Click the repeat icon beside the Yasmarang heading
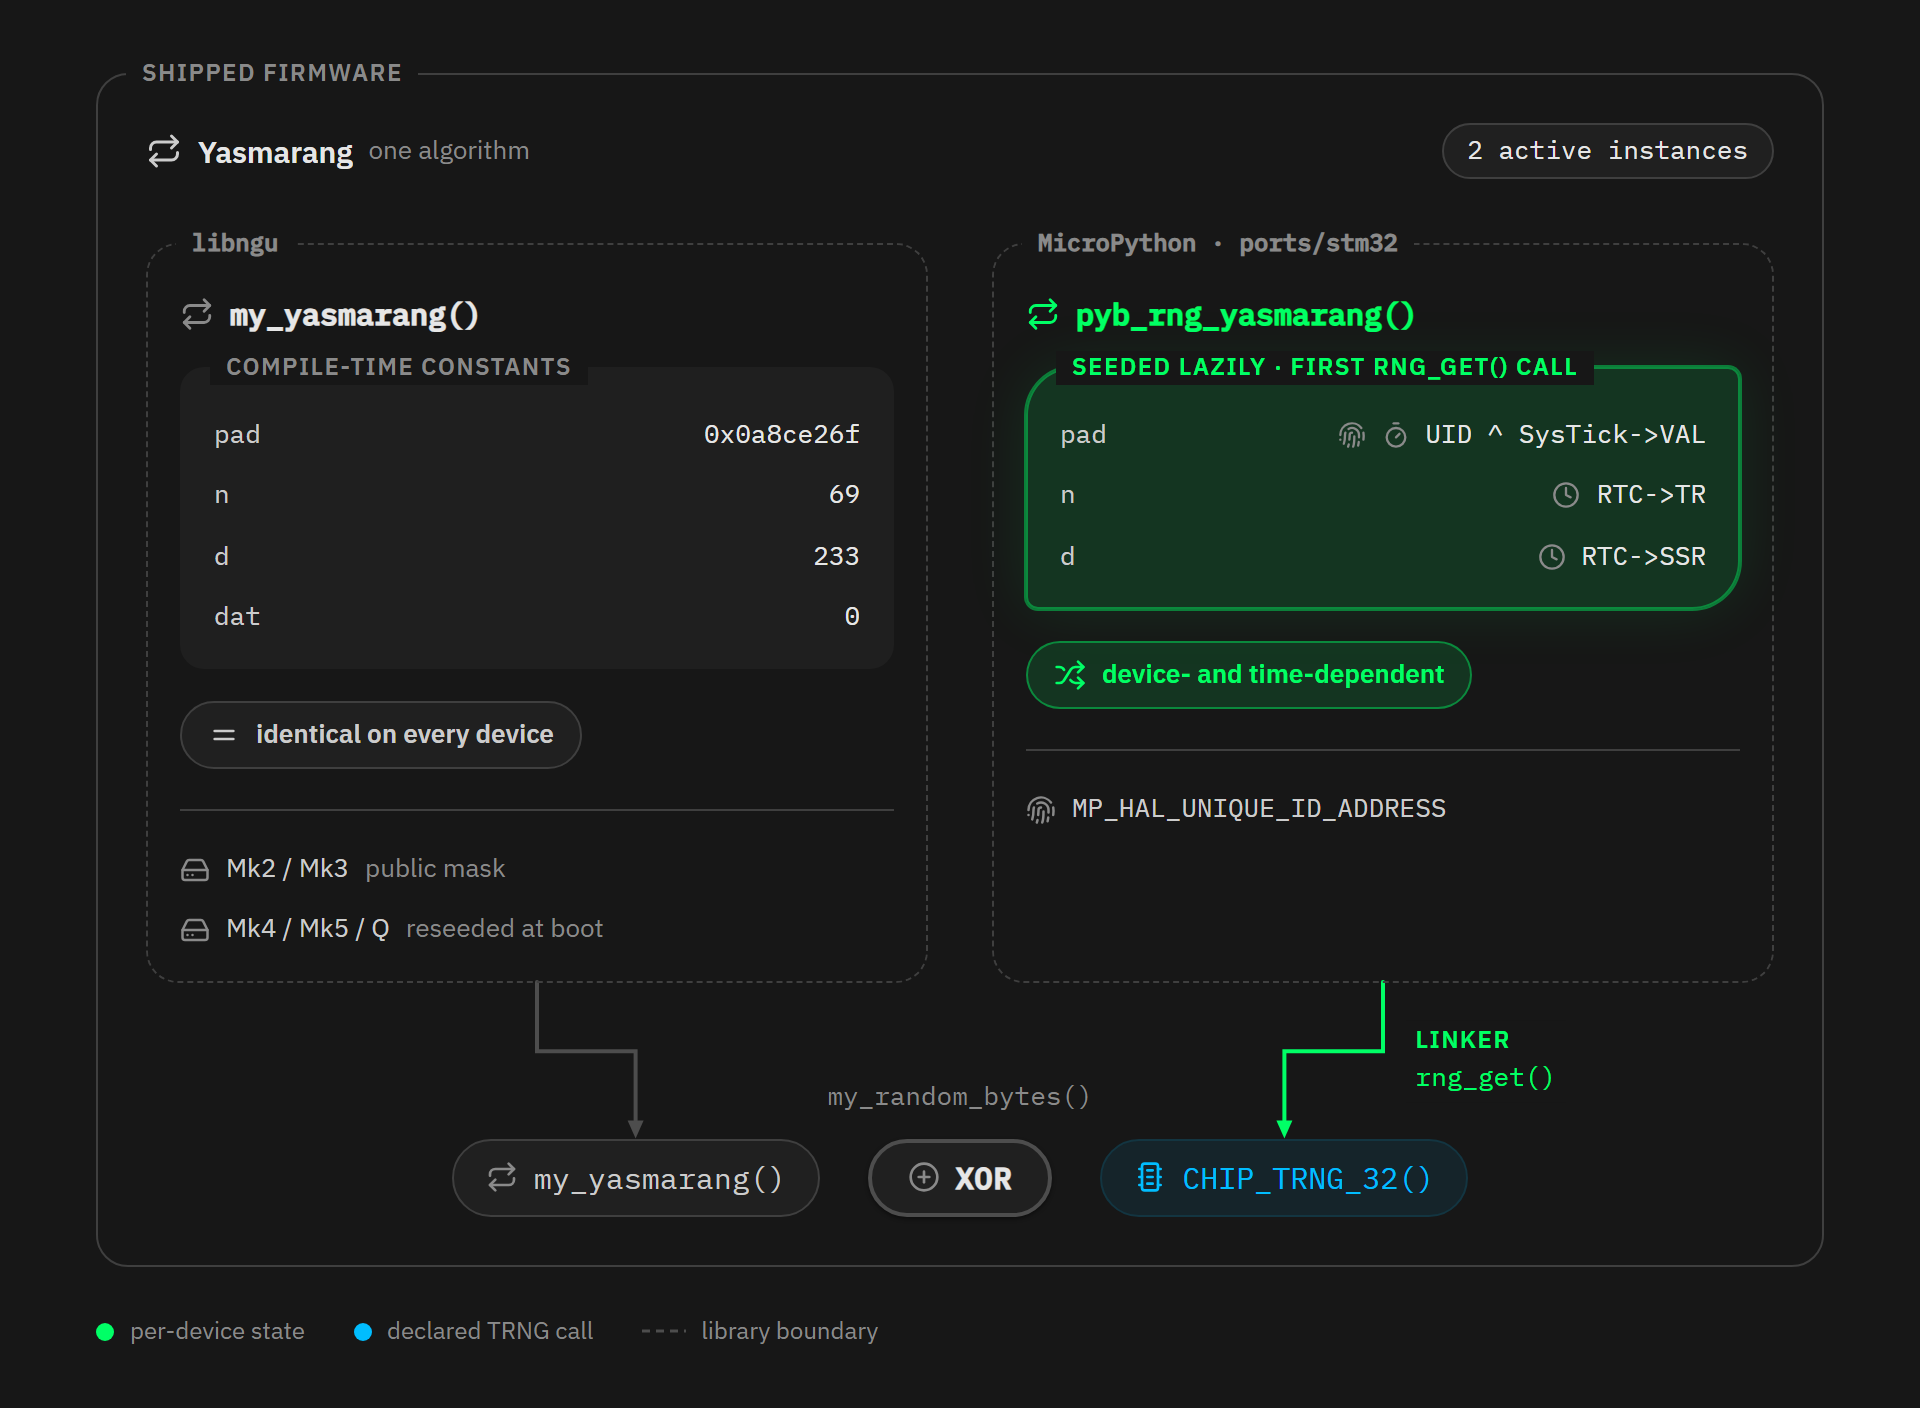The height and width of the screenshot is (1408, 1920). (x=164, y=151)
